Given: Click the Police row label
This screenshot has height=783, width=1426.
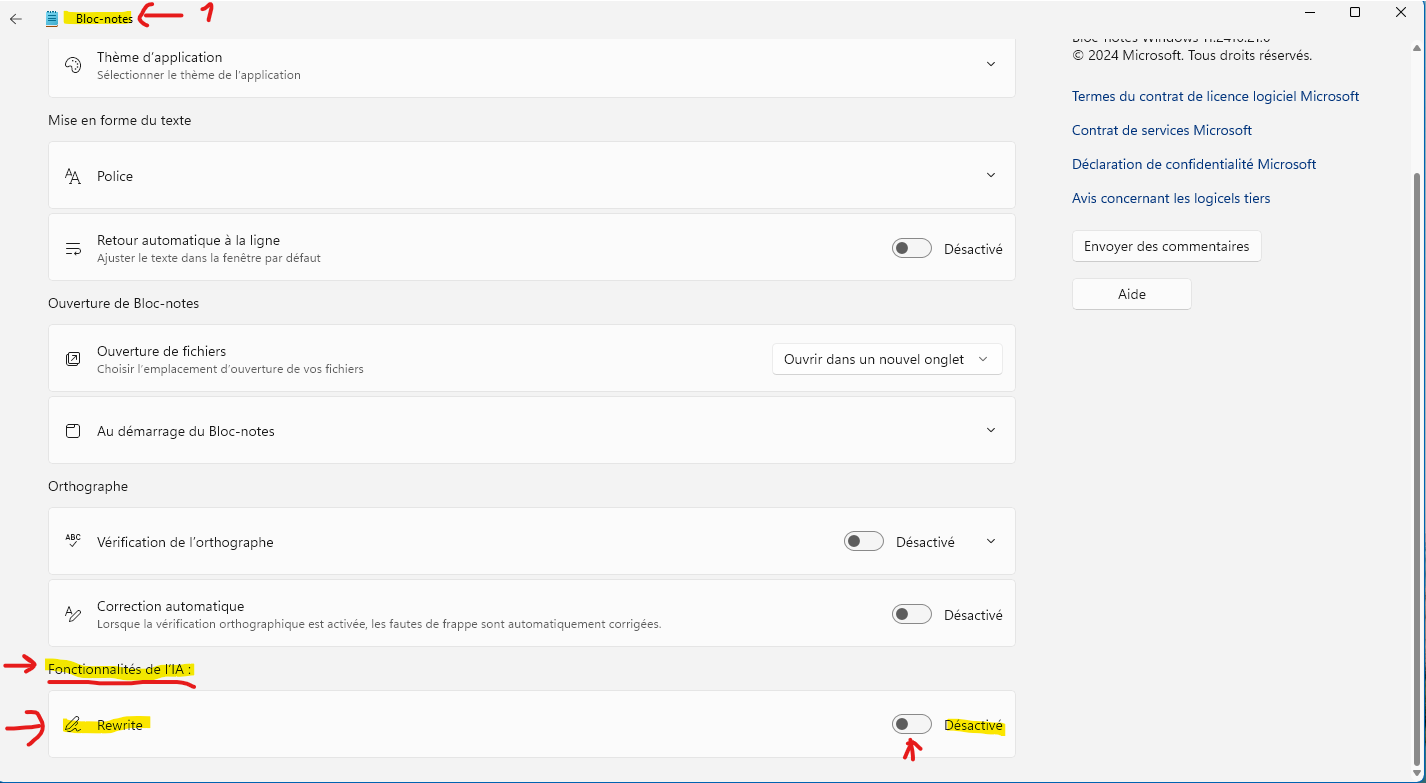Looking at the screenshot, I should coord(115,176).
